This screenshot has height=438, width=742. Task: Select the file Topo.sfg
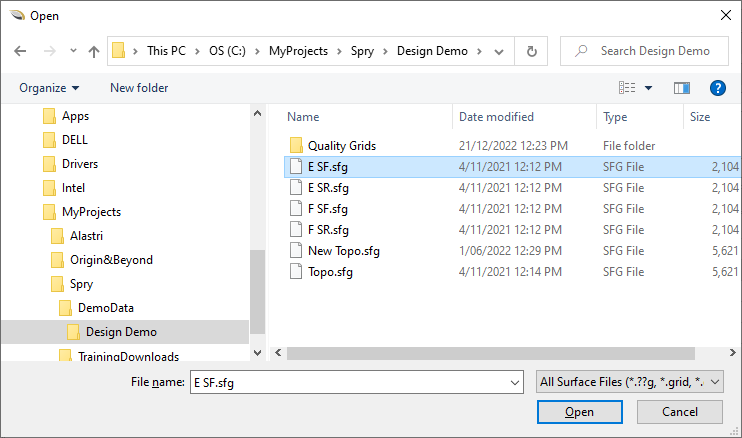click(330, 272)
